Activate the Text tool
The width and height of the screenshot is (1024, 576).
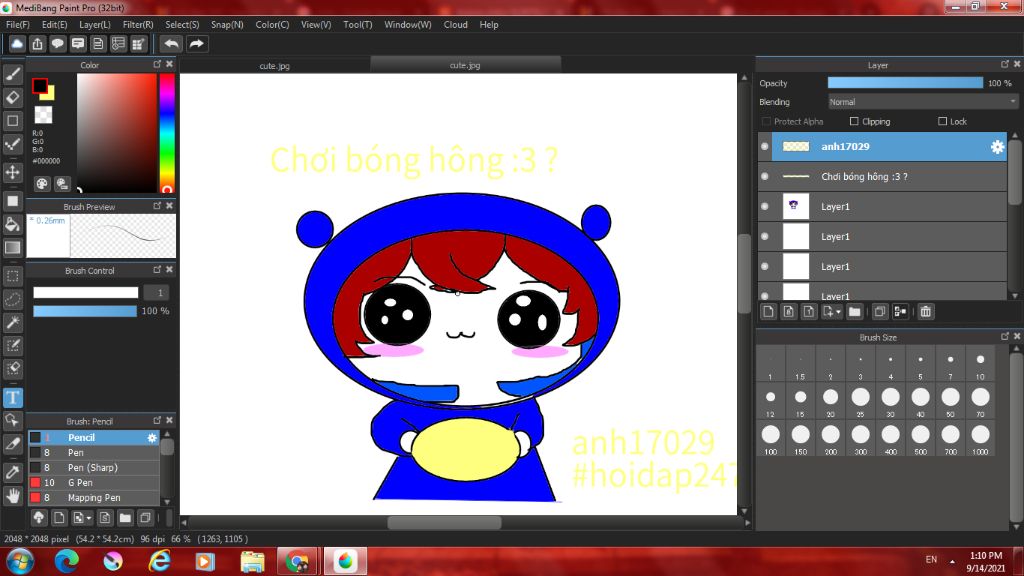point(13,397)
